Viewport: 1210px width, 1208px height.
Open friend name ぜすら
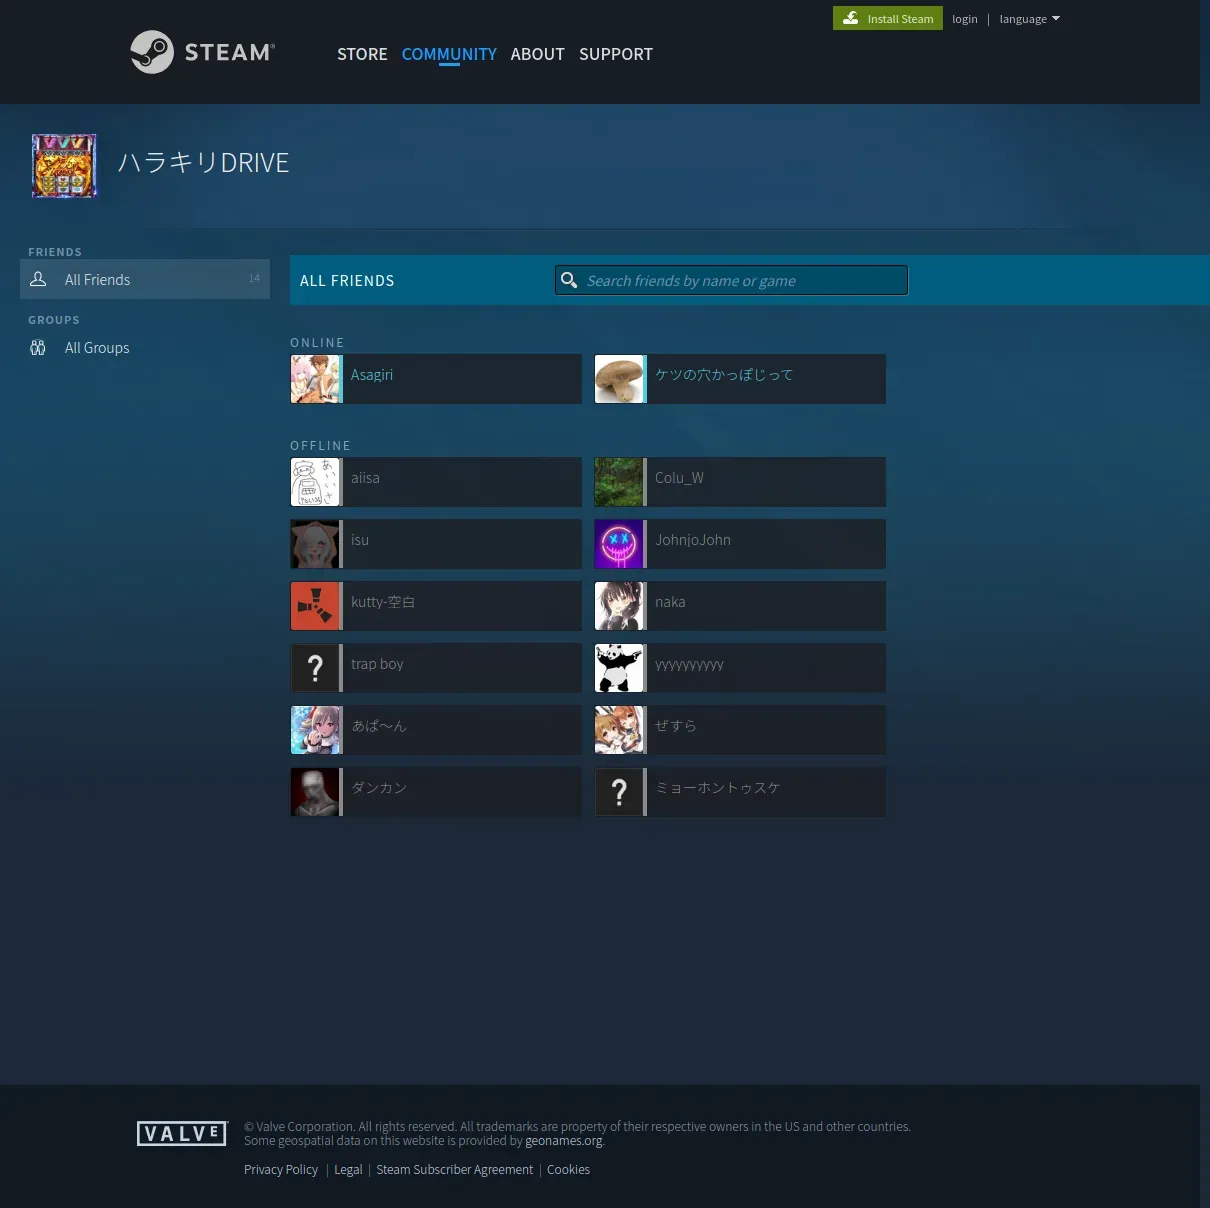676,725
